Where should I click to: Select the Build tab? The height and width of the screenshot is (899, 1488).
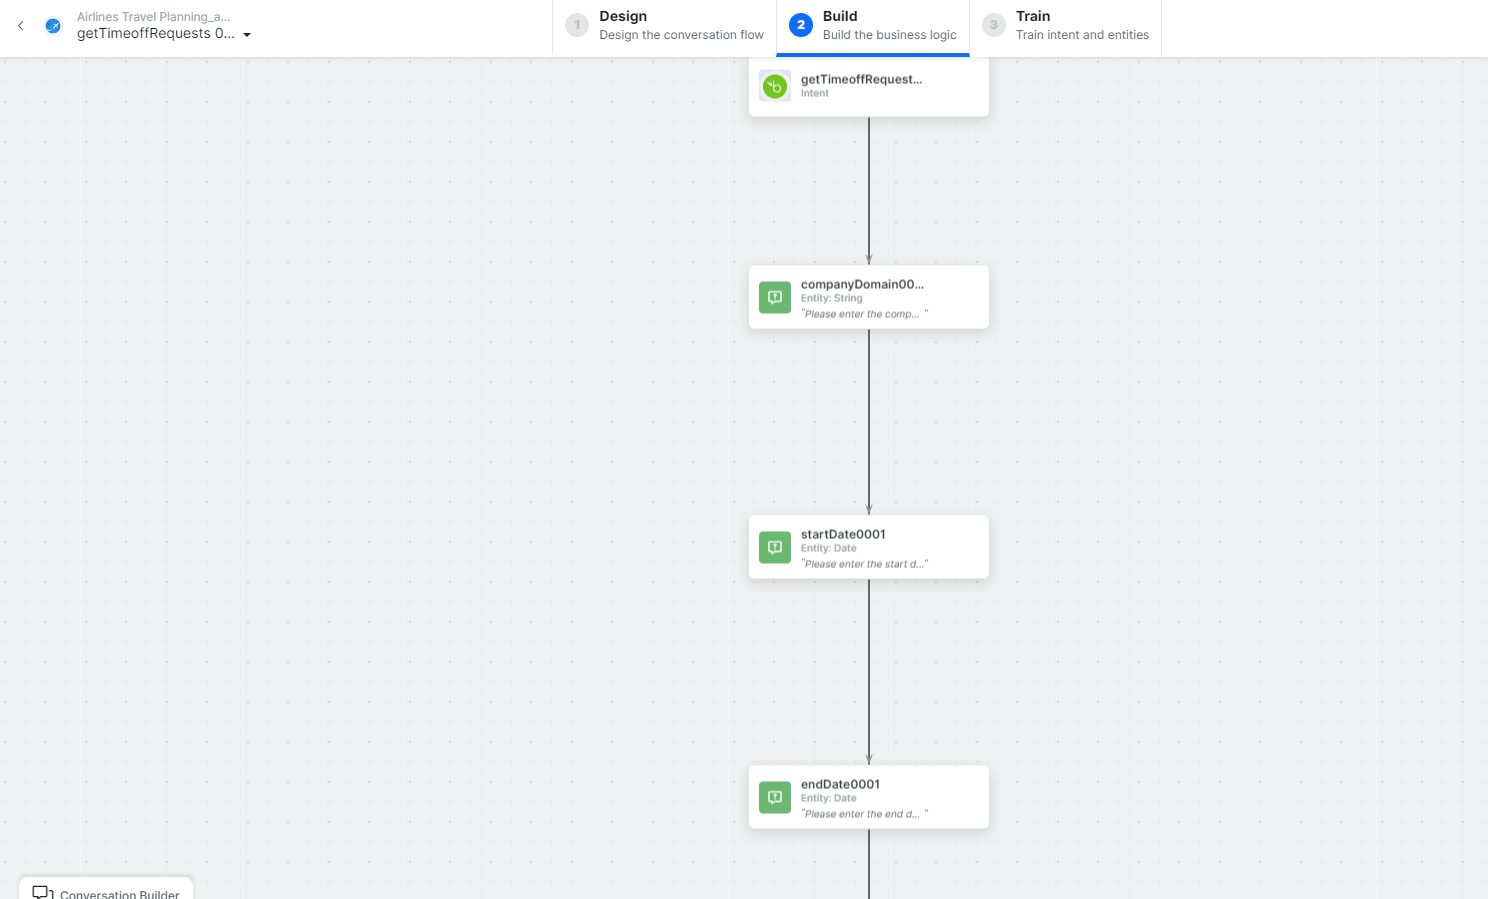click(x=873, y=26)
